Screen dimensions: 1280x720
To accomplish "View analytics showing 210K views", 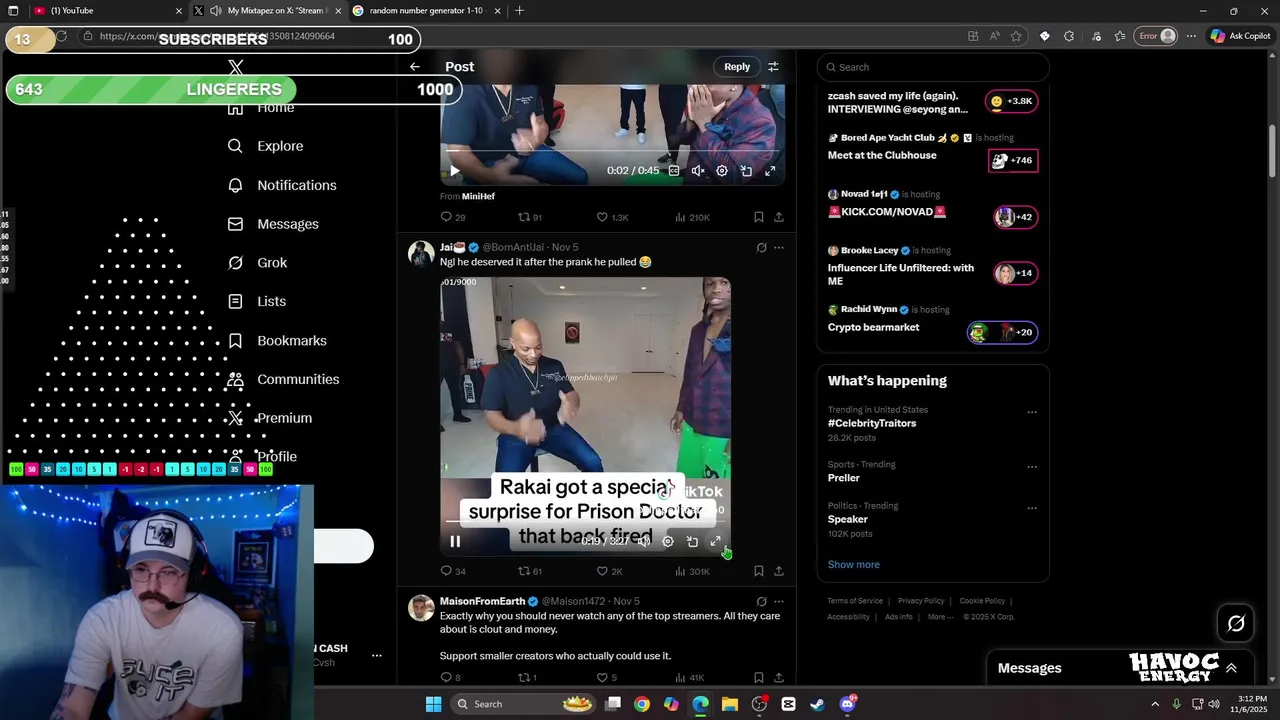I will click(692, 217).
